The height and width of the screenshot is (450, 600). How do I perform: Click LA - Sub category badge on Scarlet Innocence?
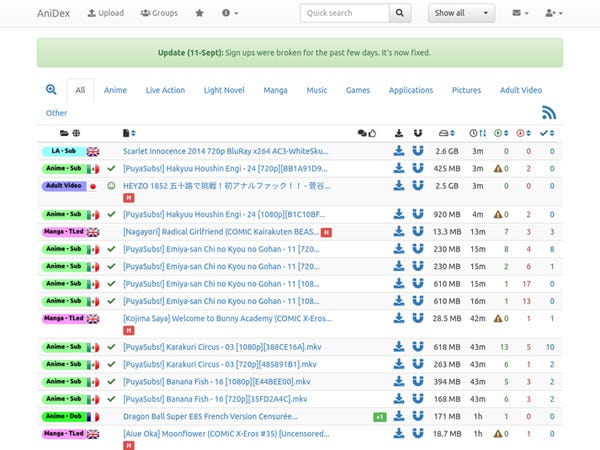click(x=64, y=151)
